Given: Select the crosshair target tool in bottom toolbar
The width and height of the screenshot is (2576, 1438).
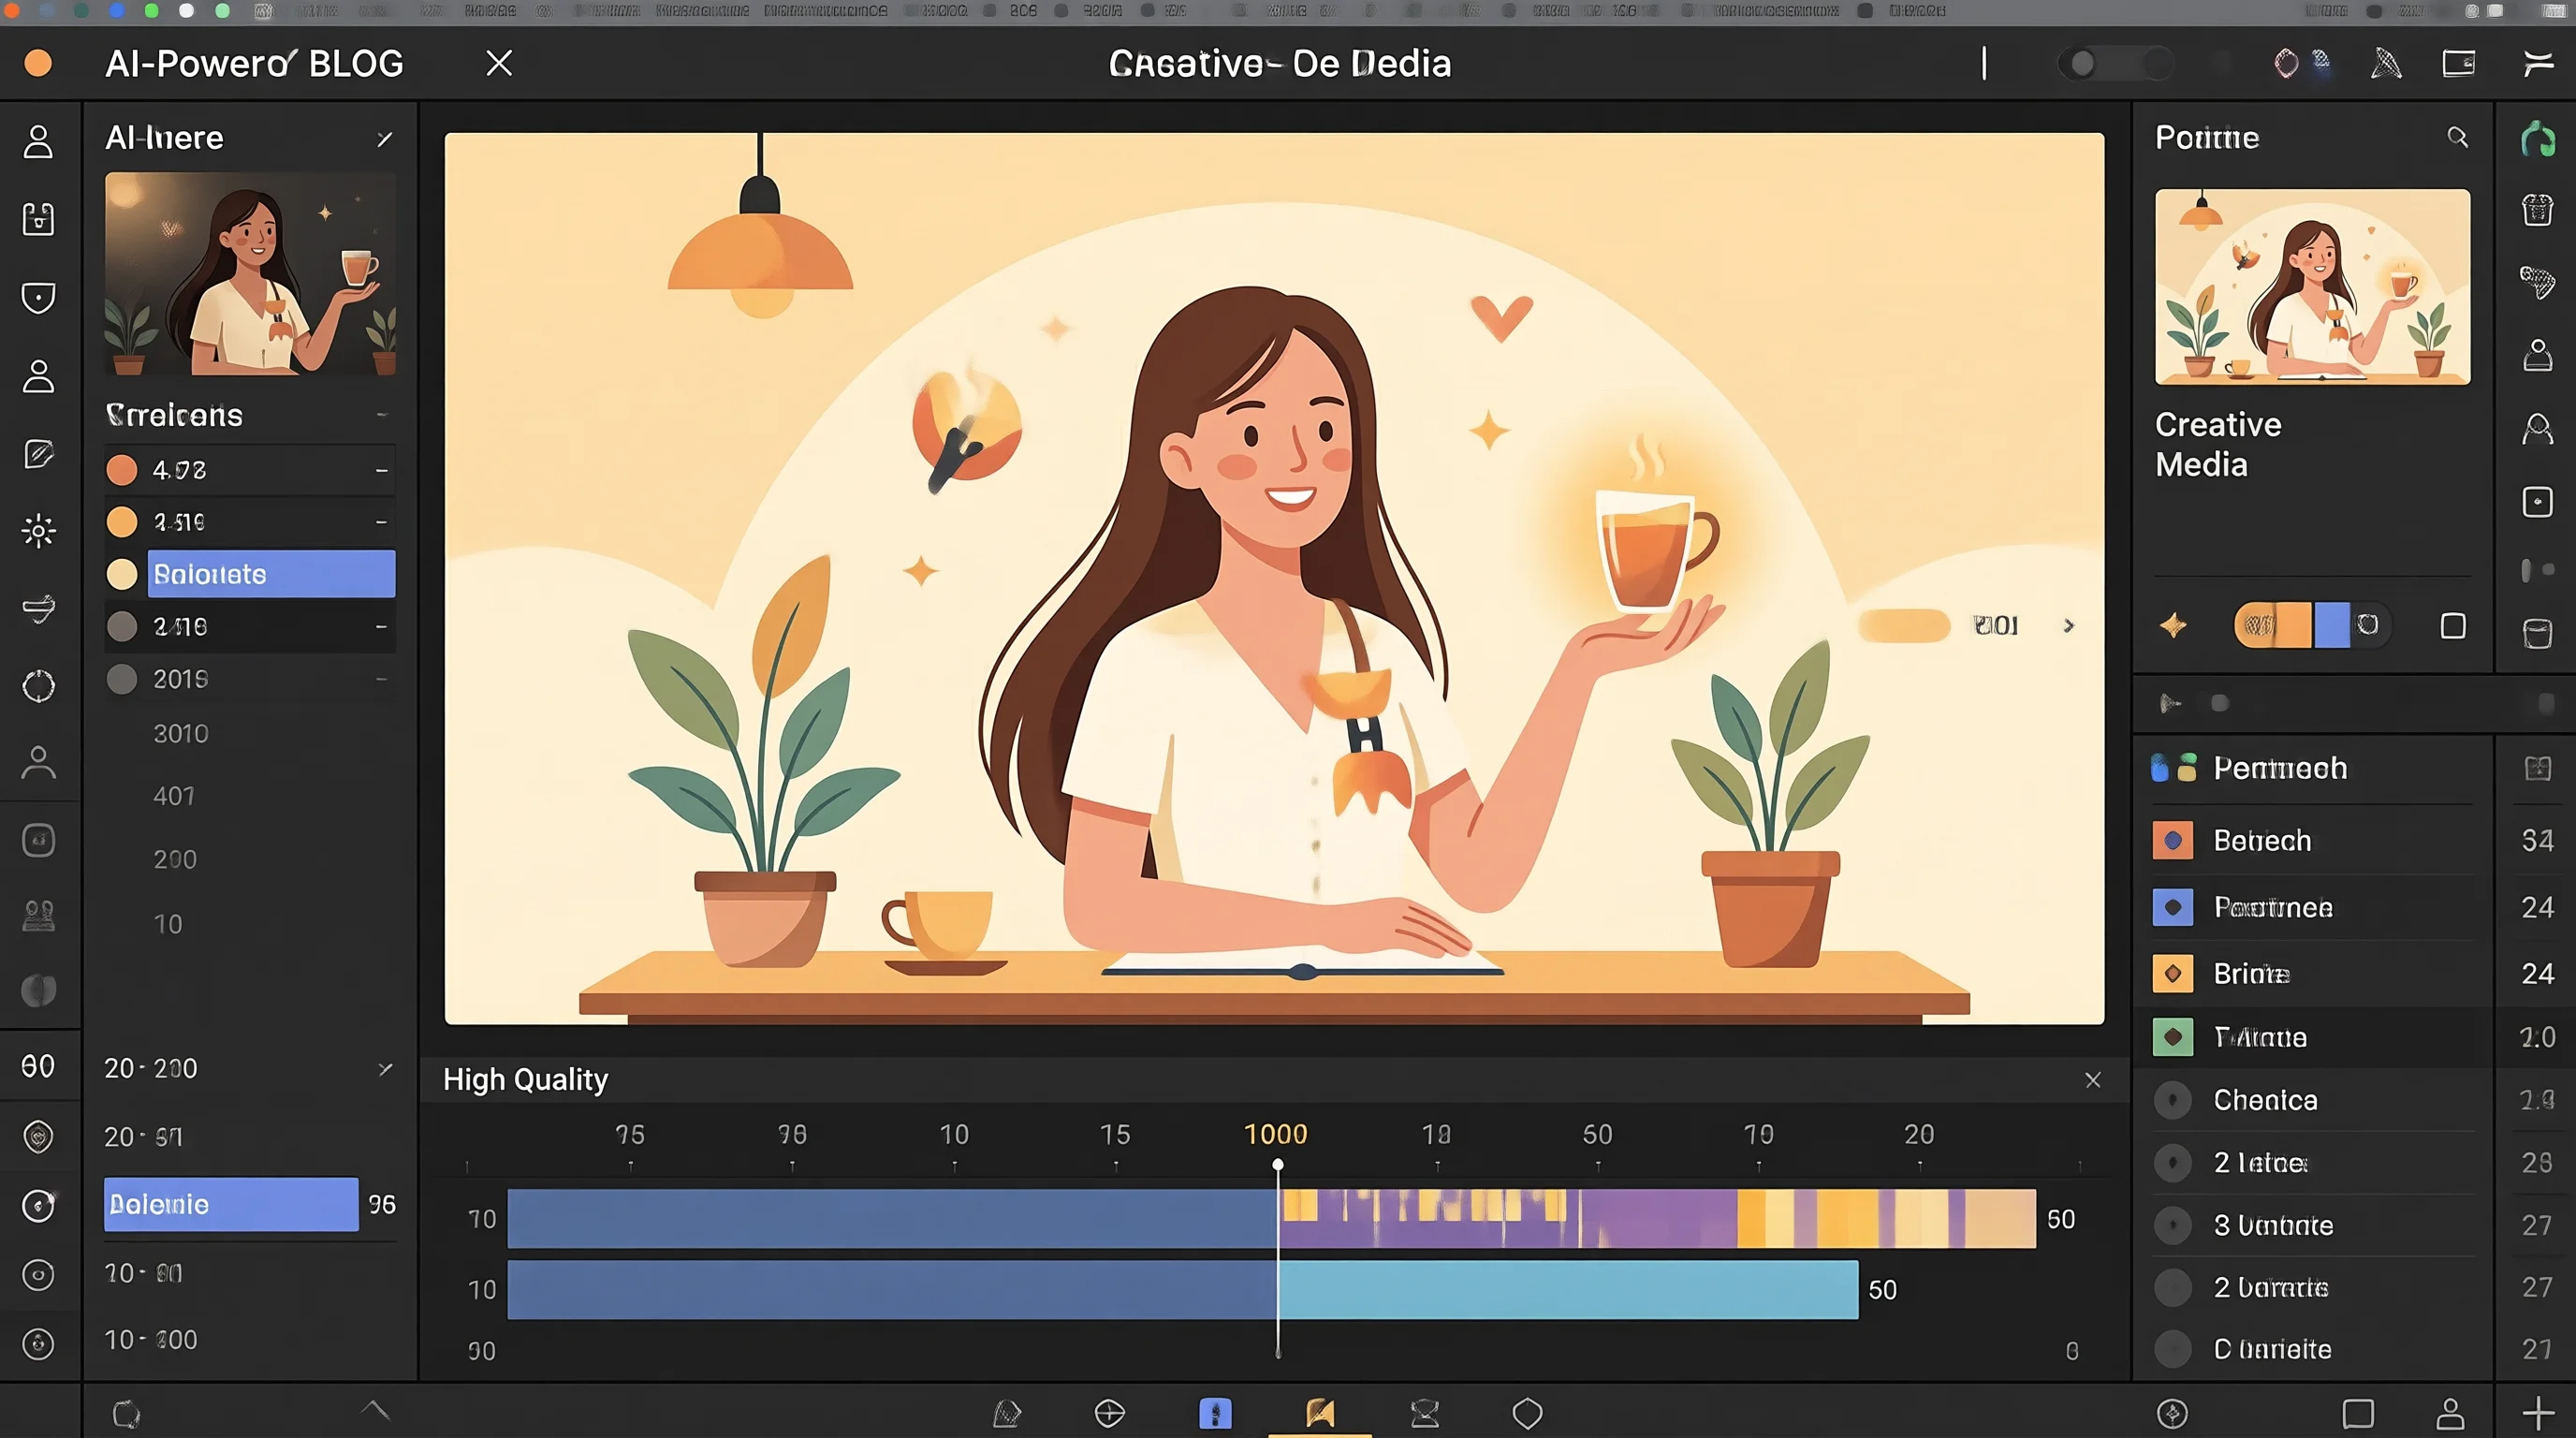Looking at the screenshot, I should point(1109,1413).
